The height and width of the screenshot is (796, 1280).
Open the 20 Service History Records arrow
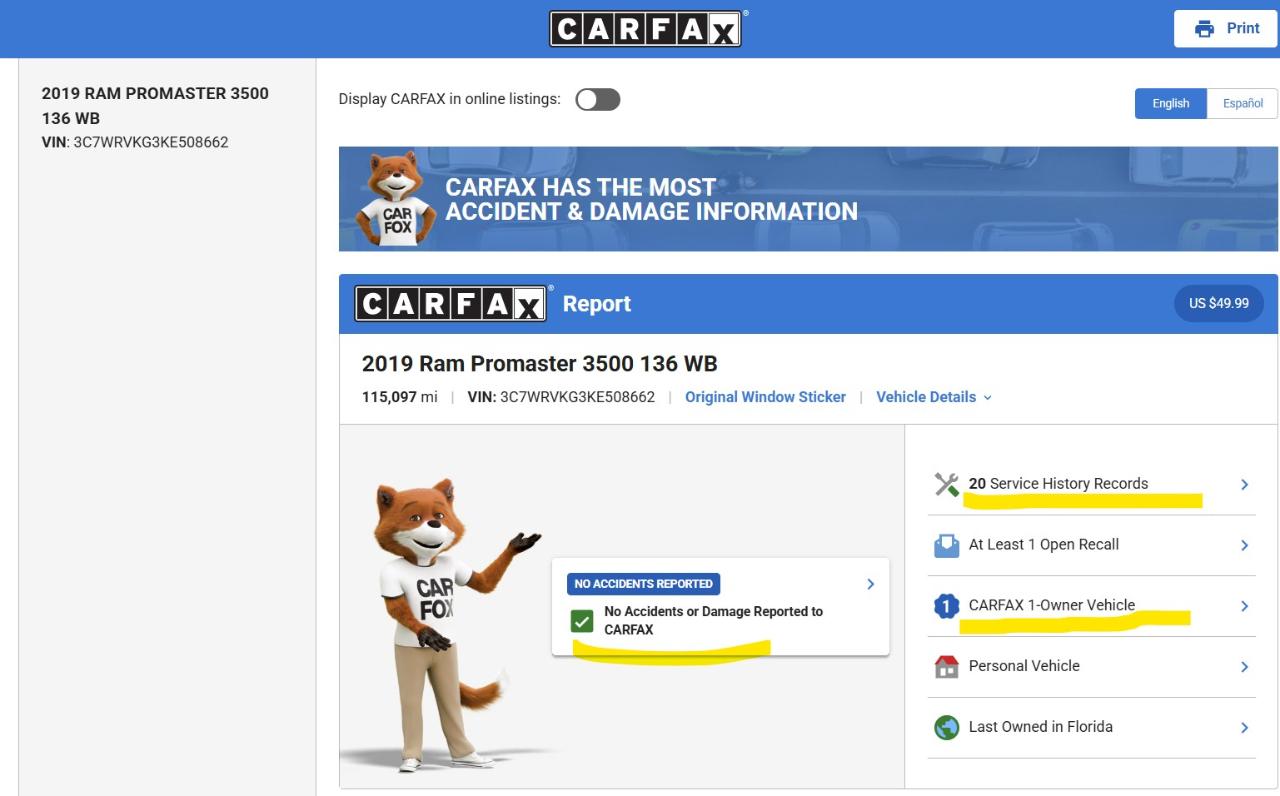tap(1245, 484)
